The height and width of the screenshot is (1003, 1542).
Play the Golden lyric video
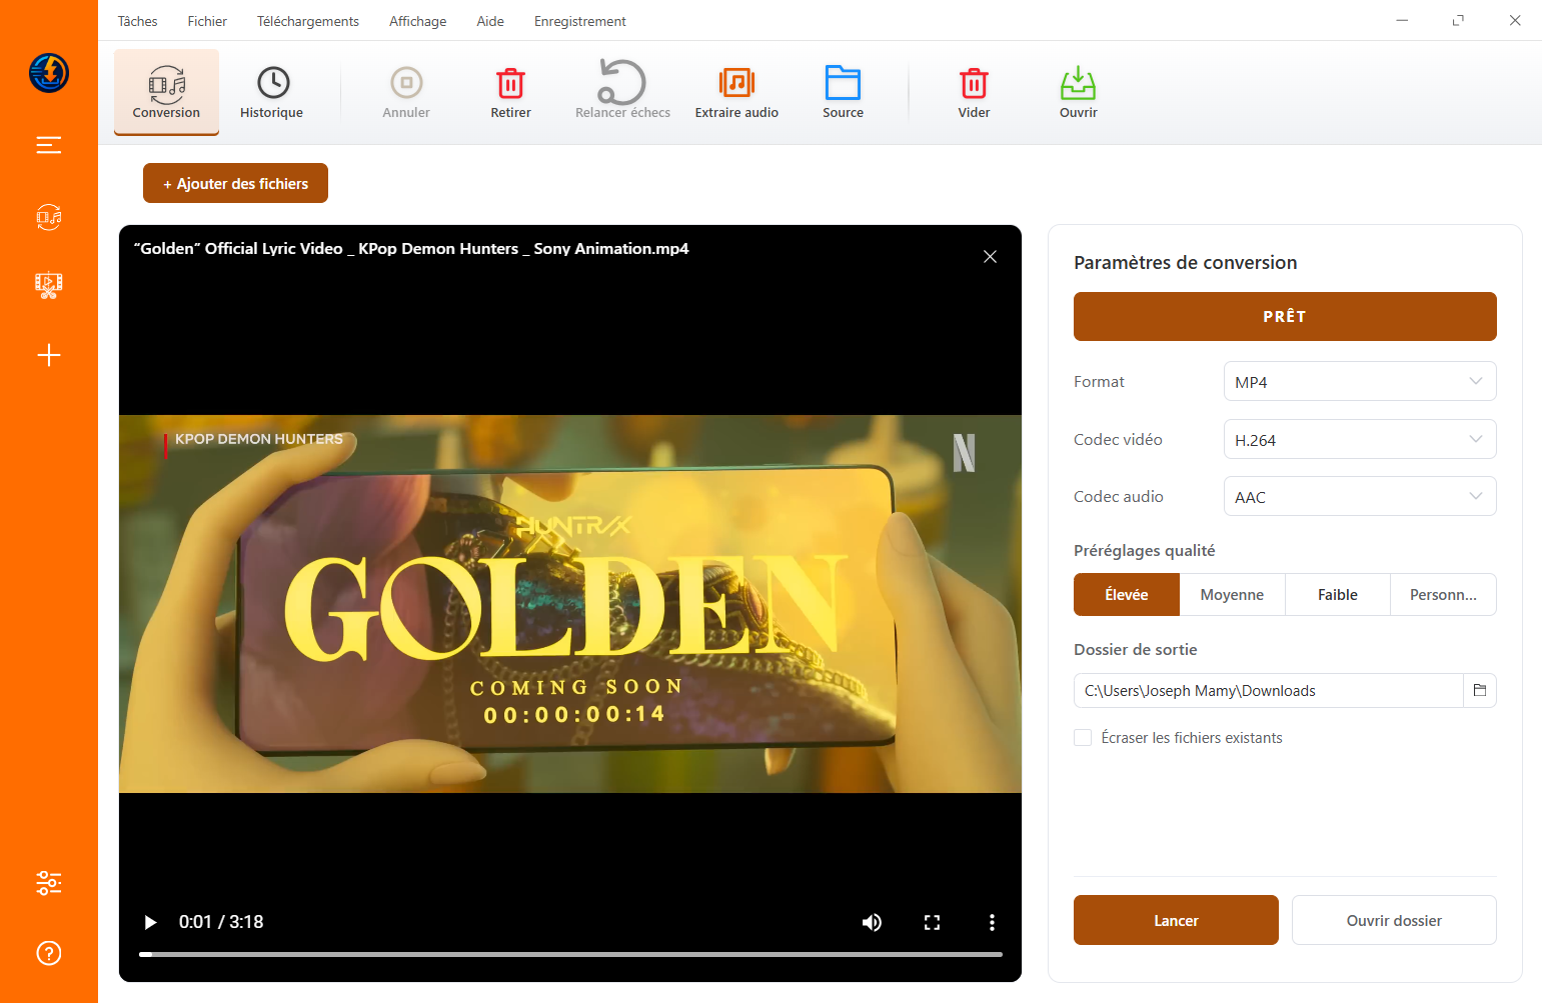[x=150, y=922]
